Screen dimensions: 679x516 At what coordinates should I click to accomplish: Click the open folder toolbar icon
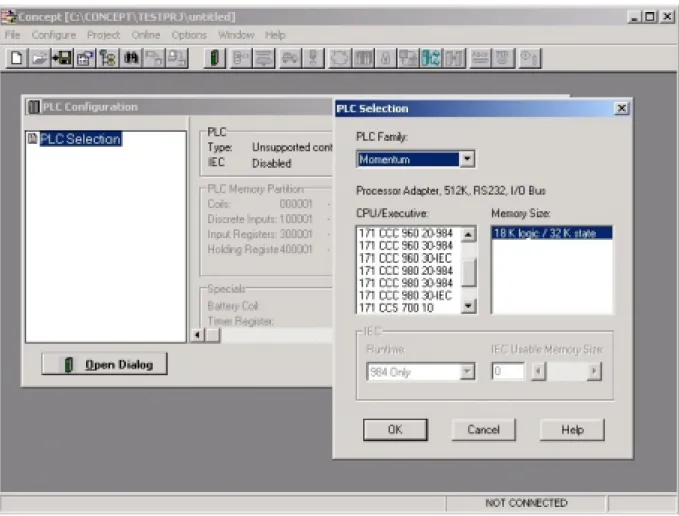(39, 58)
